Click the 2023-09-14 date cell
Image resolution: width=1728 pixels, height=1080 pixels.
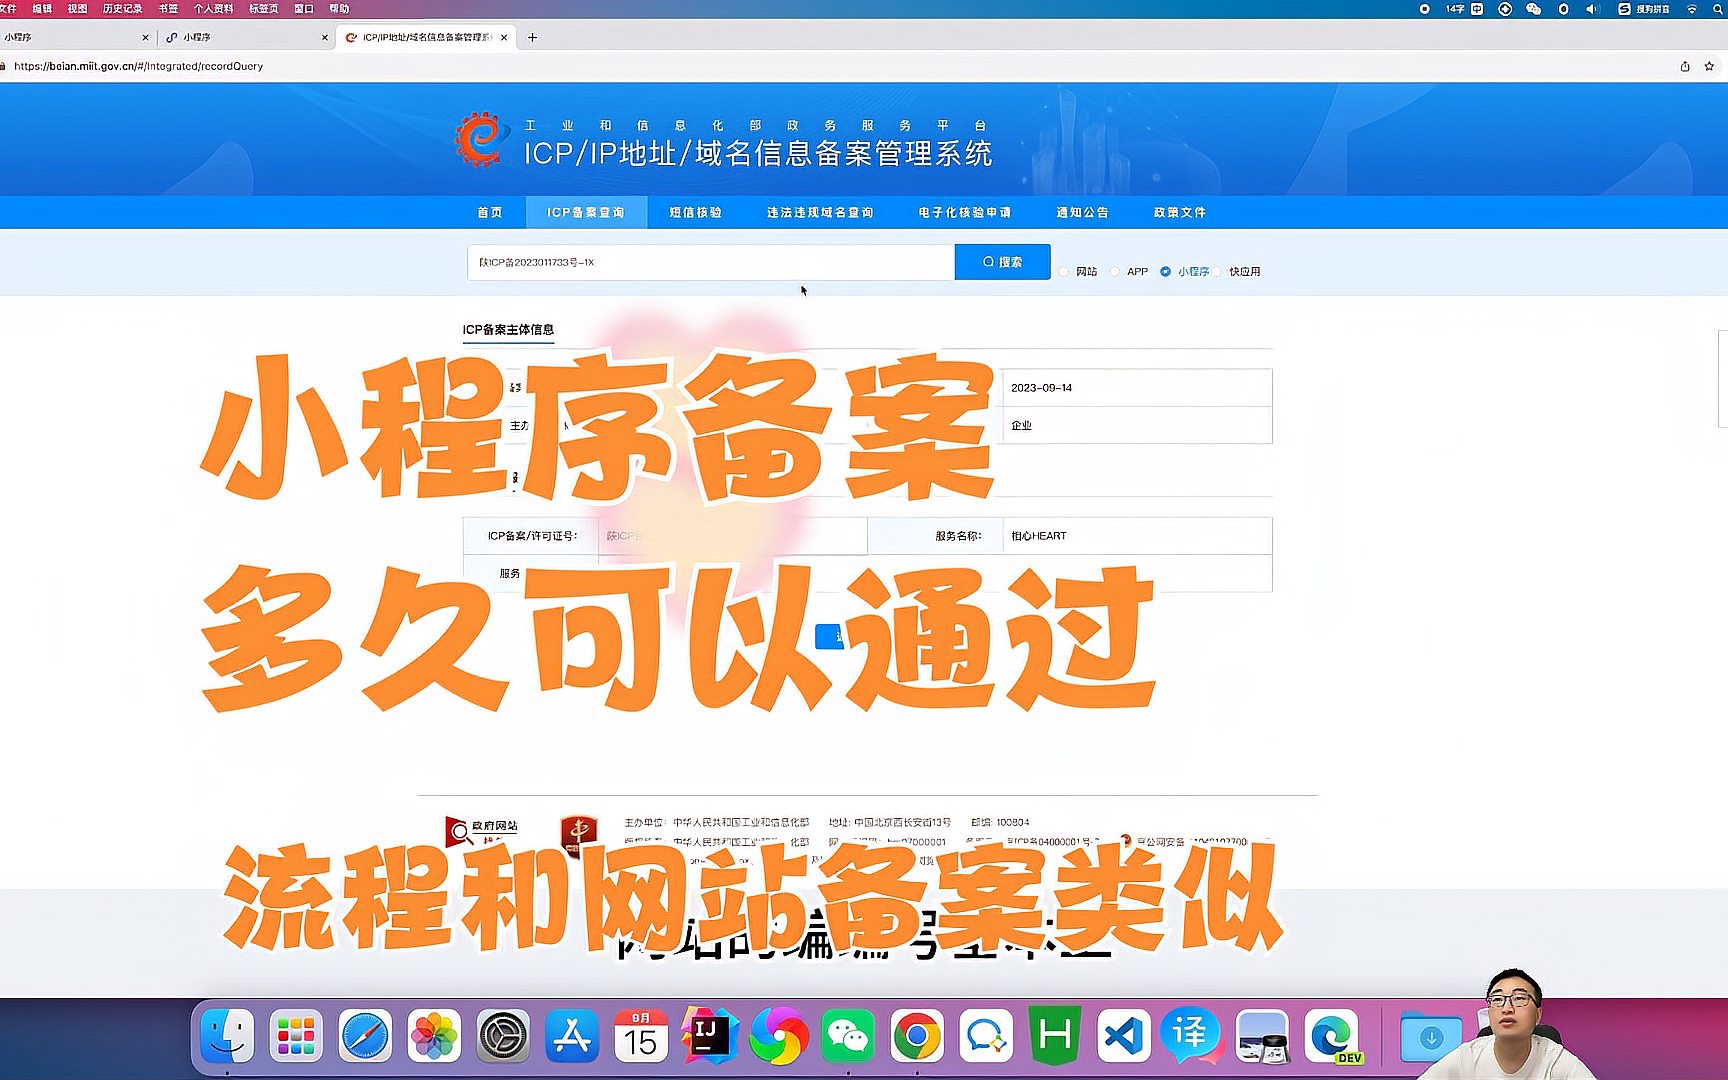[x=1137, y=388]
